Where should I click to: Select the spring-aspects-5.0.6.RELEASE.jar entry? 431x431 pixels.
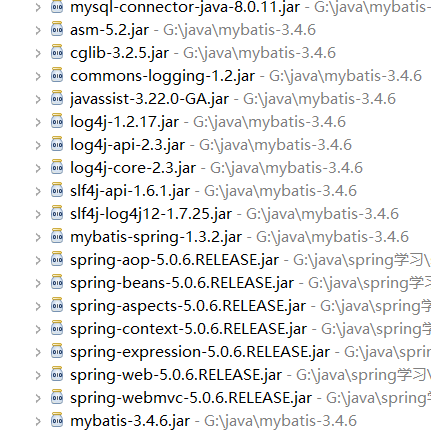coord(188,306)
